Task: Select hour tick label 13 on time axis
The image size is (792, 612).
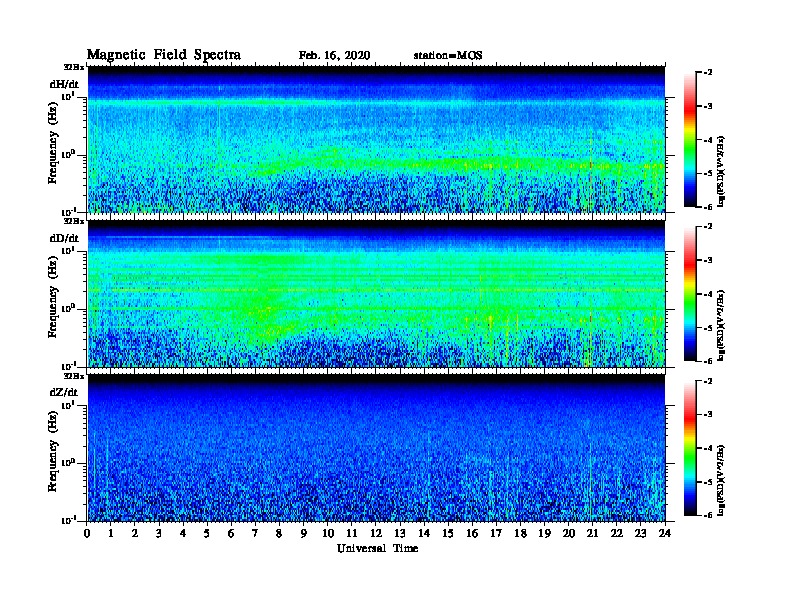Action: [400, 533]
